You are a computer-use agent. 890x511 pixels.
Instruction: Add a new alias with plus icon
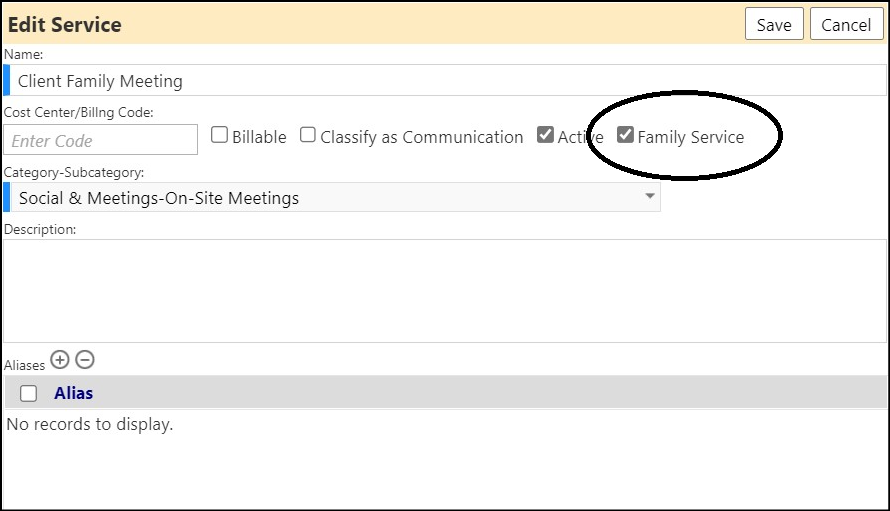point(60,360)
